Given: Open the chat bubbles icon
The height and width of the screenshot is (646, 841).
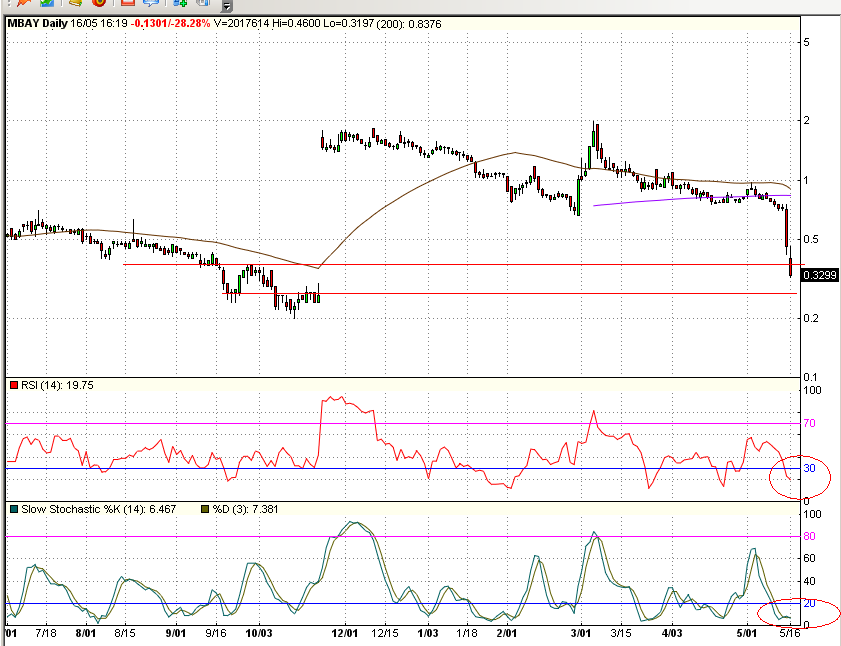Looking at the screenshot, I should (152, 6).
